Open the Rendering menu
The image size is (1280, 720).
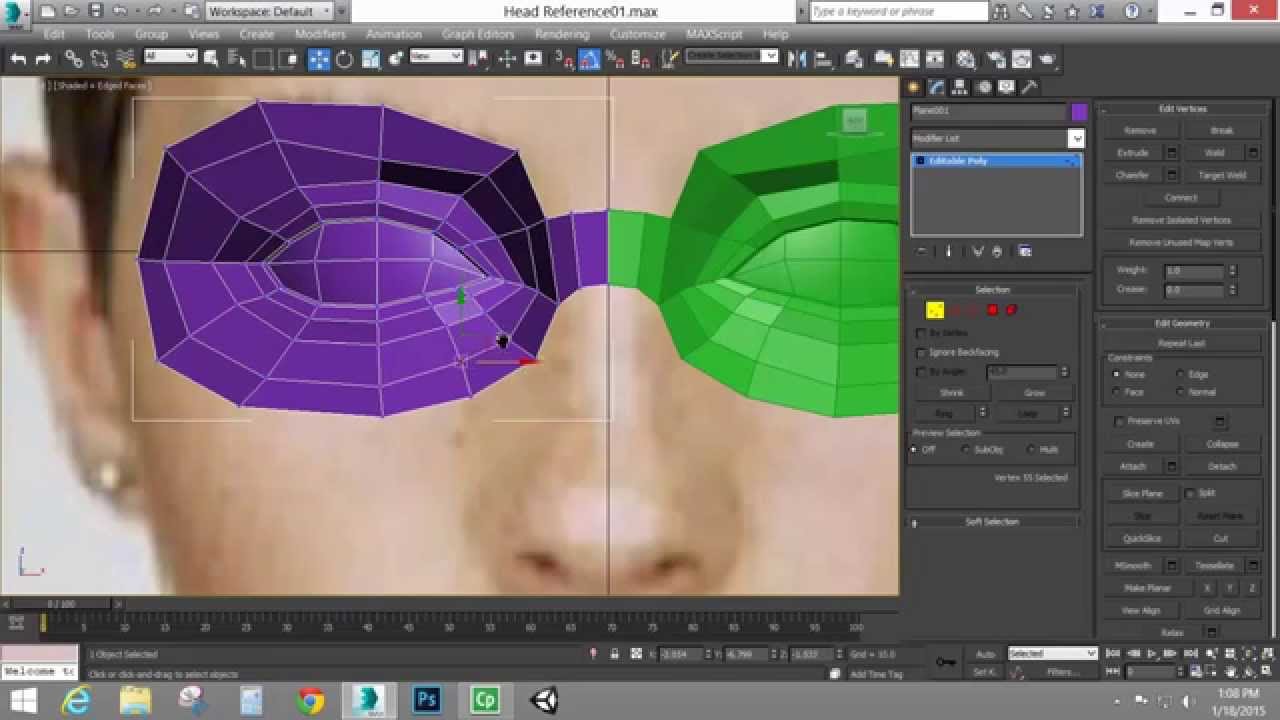(x=561, y=34)
